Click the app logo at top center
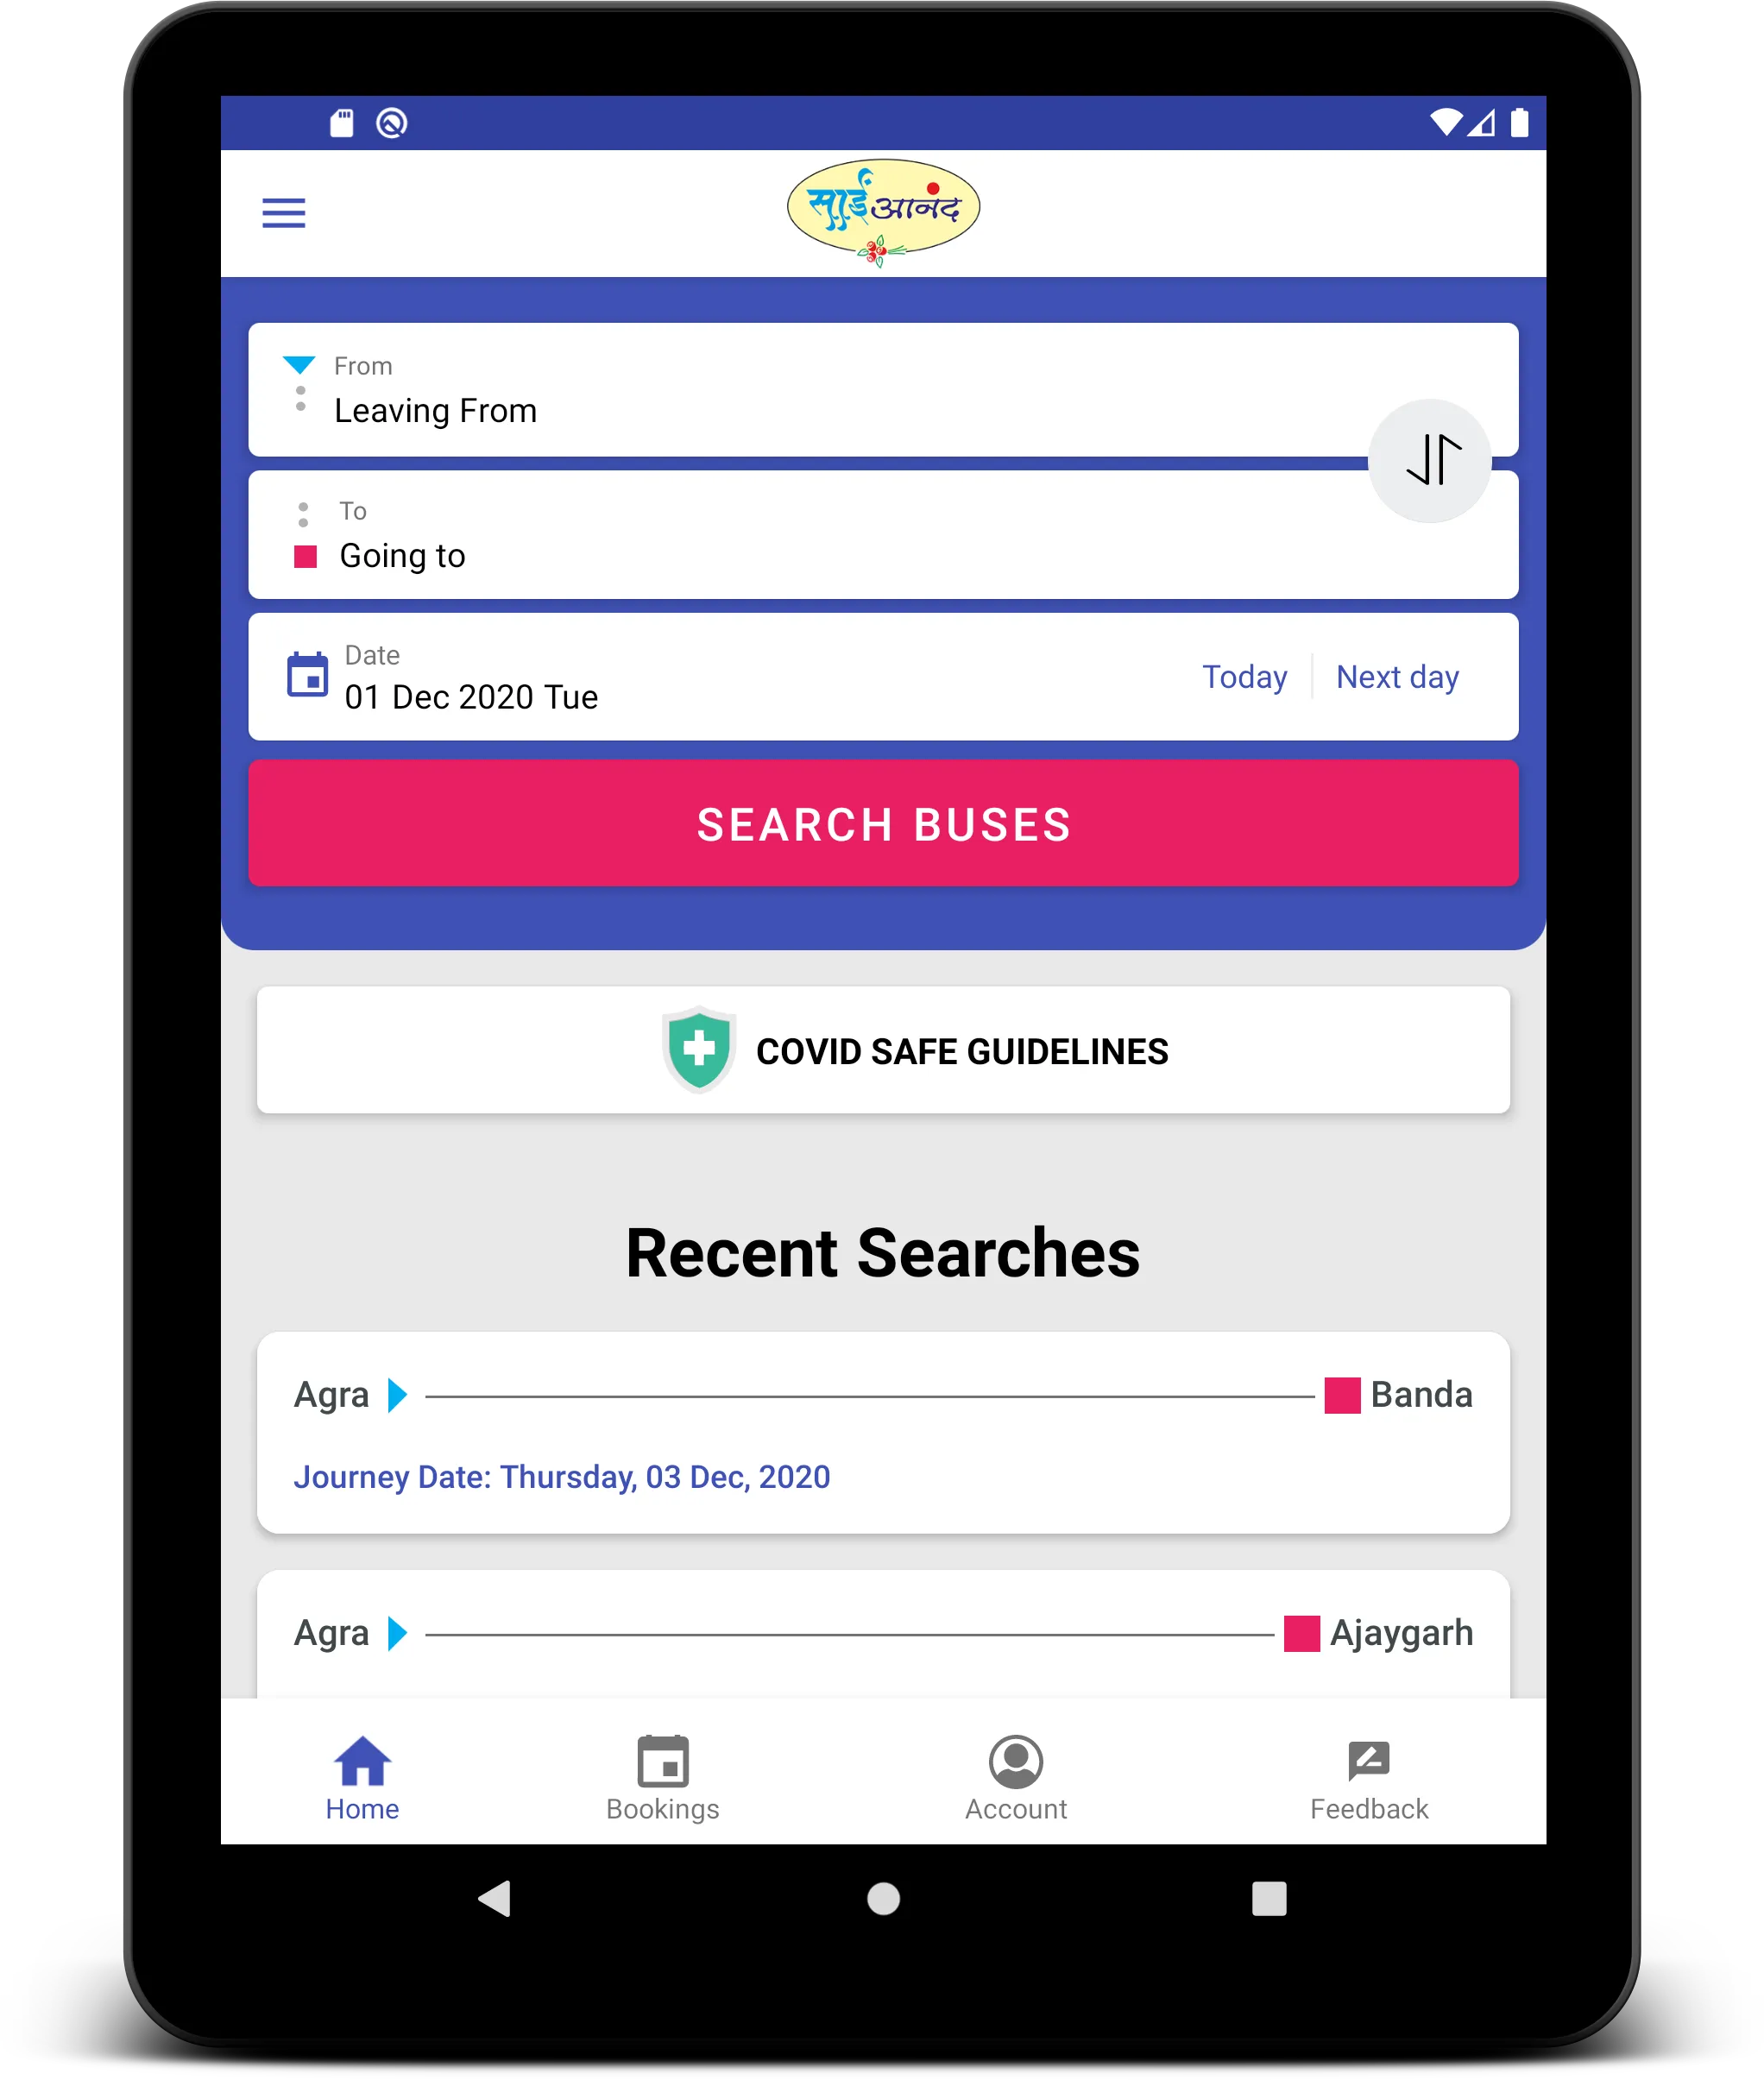The image size is (1764, 2080). click(882, 210)
